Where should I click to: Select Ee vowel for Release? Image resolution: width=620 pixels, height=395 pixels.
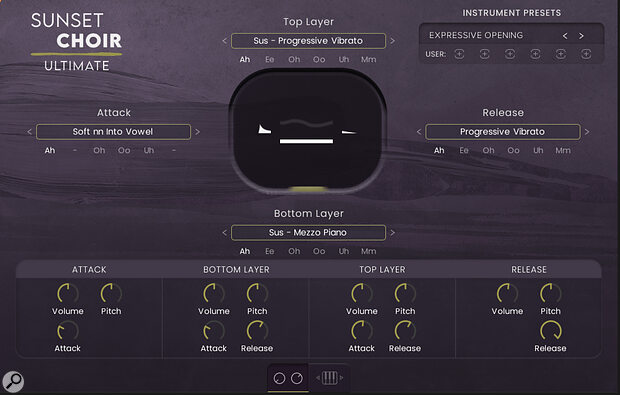click(x=464, y=151)
